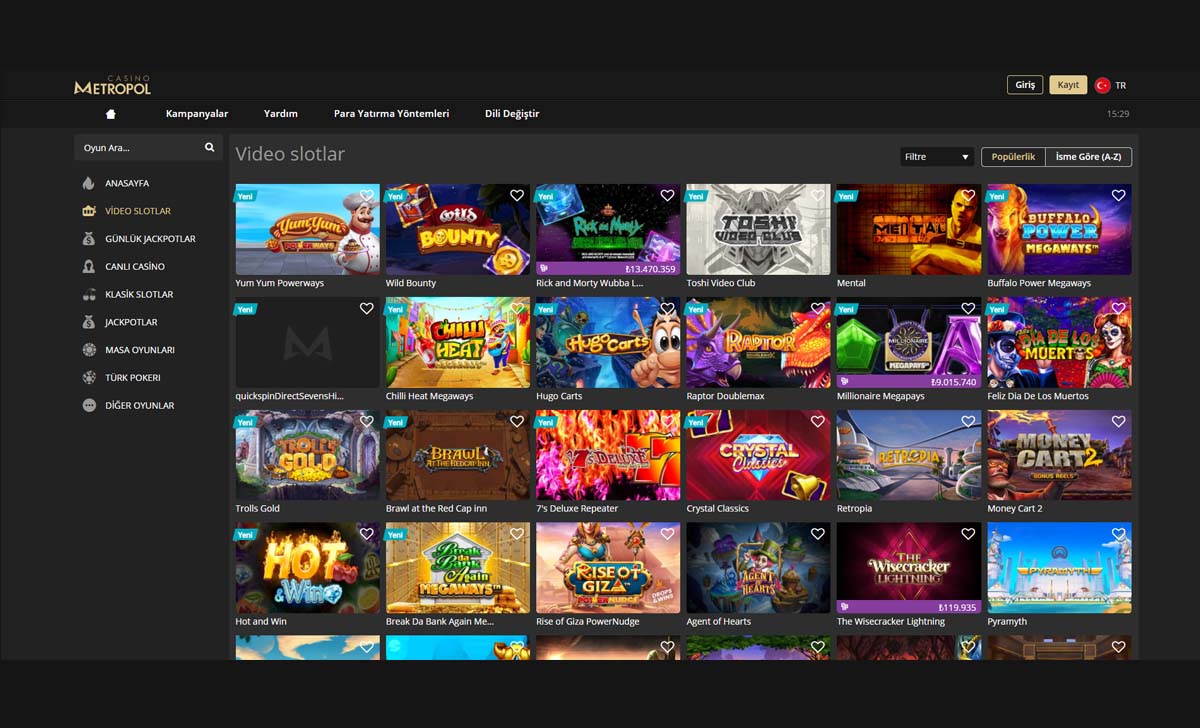Favorite Buffalo Power Megaways with heart
The width and height of the screenshot is (1200, 728).
1118,196
